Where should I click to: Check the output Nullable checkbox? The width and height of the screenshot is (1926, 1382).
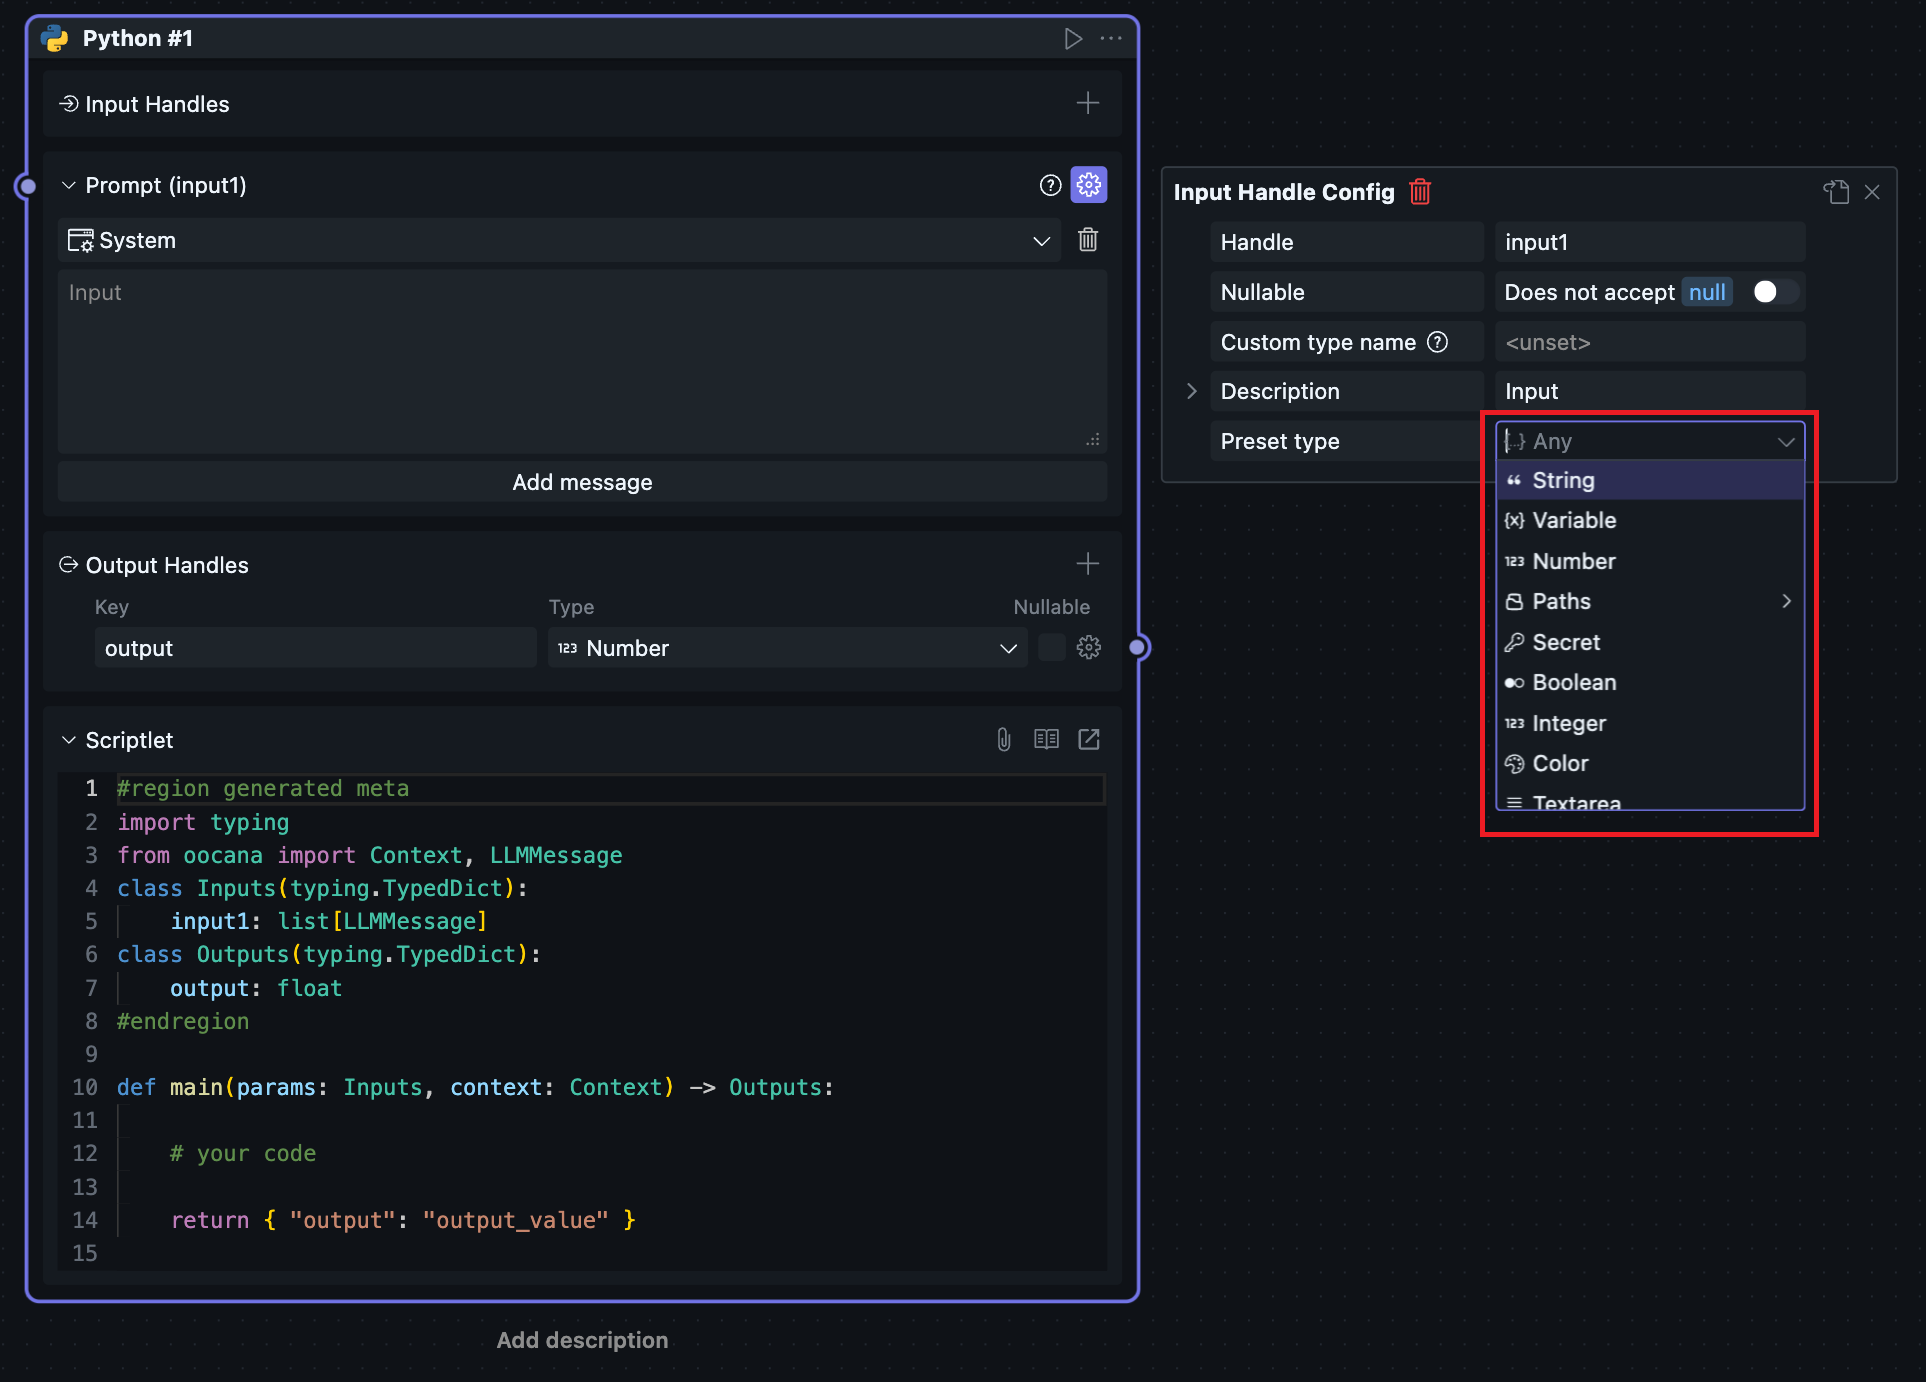(1051, 648)
